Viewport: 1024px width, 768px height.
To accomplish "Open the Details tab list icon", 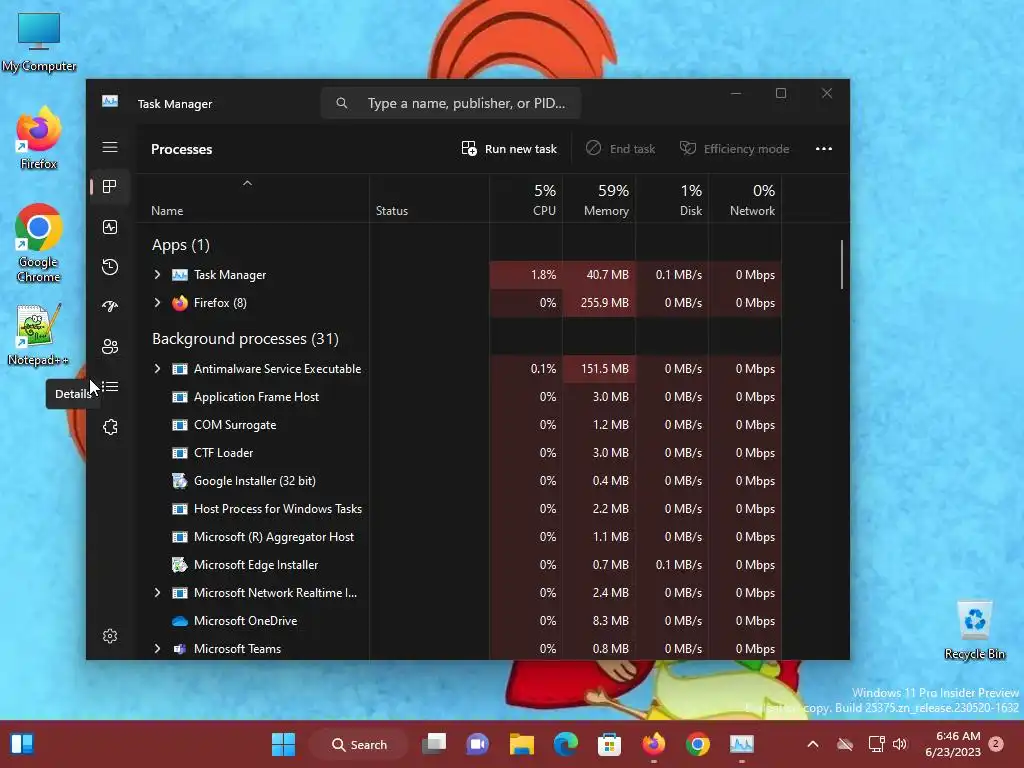I will [110, 387].
